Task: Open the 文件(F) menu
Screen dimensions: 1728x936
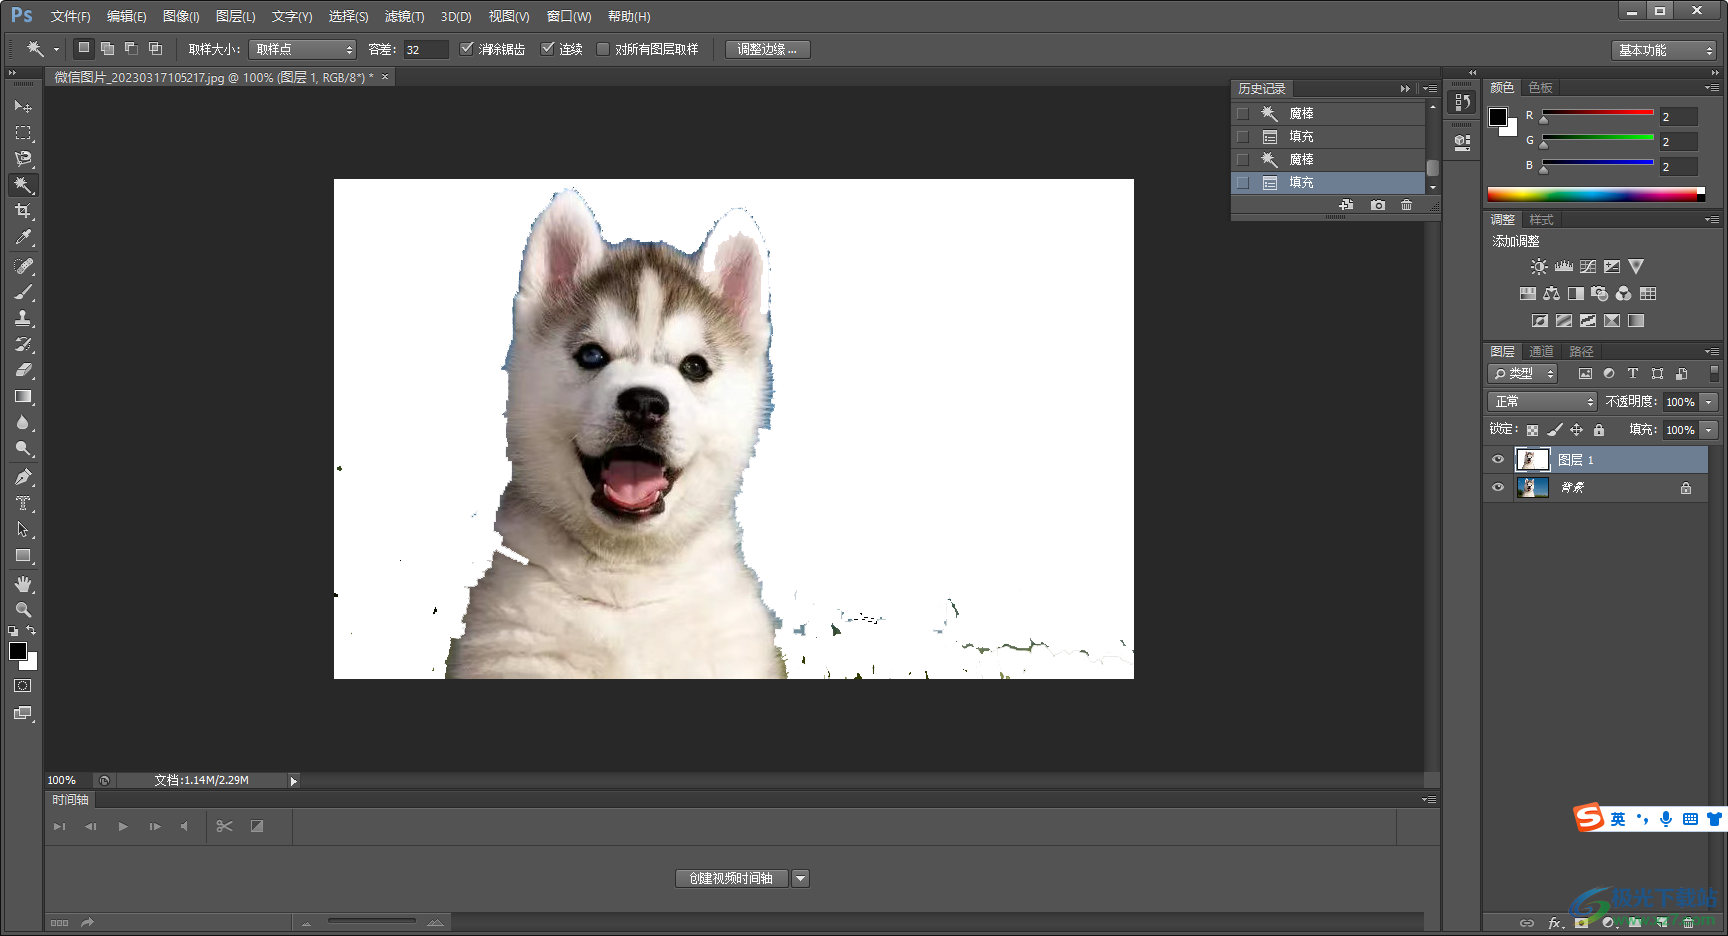Action: [x=70, y=16]
